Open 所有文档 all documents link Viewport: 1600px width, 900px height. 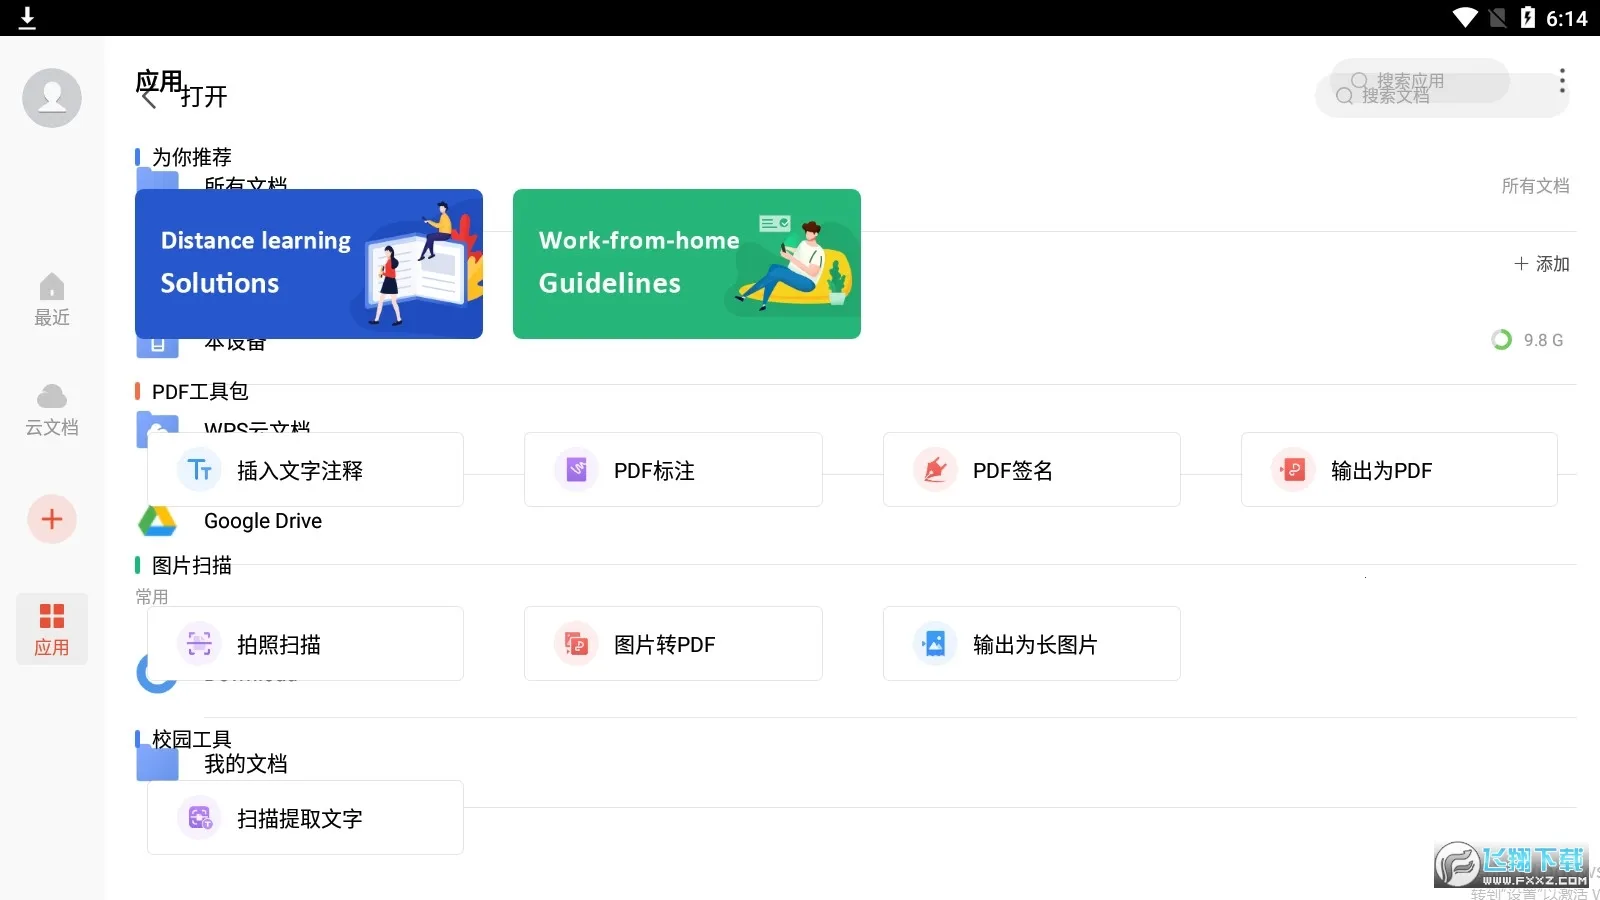click(x=1535, y=185)
